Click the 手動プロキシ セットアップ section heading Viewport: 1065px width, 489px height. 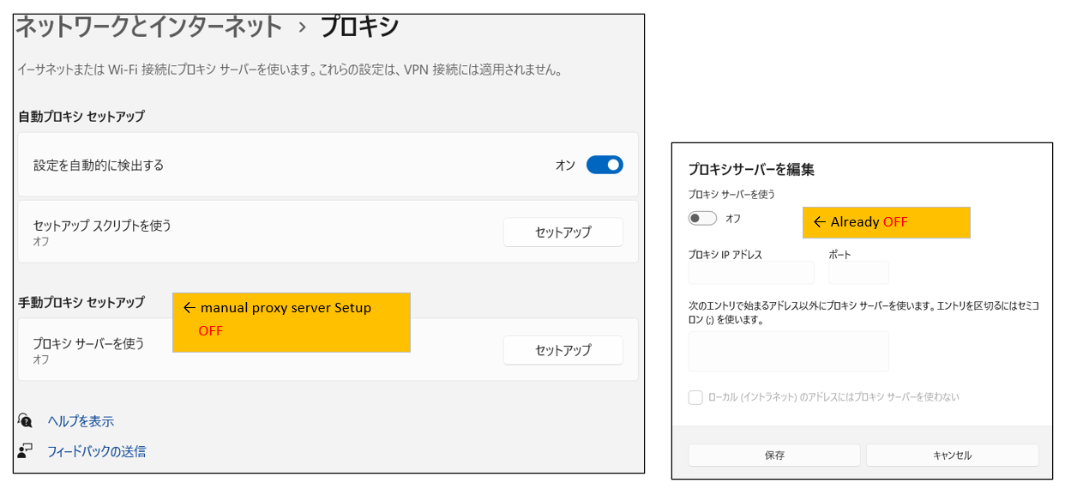coord(81,302)
